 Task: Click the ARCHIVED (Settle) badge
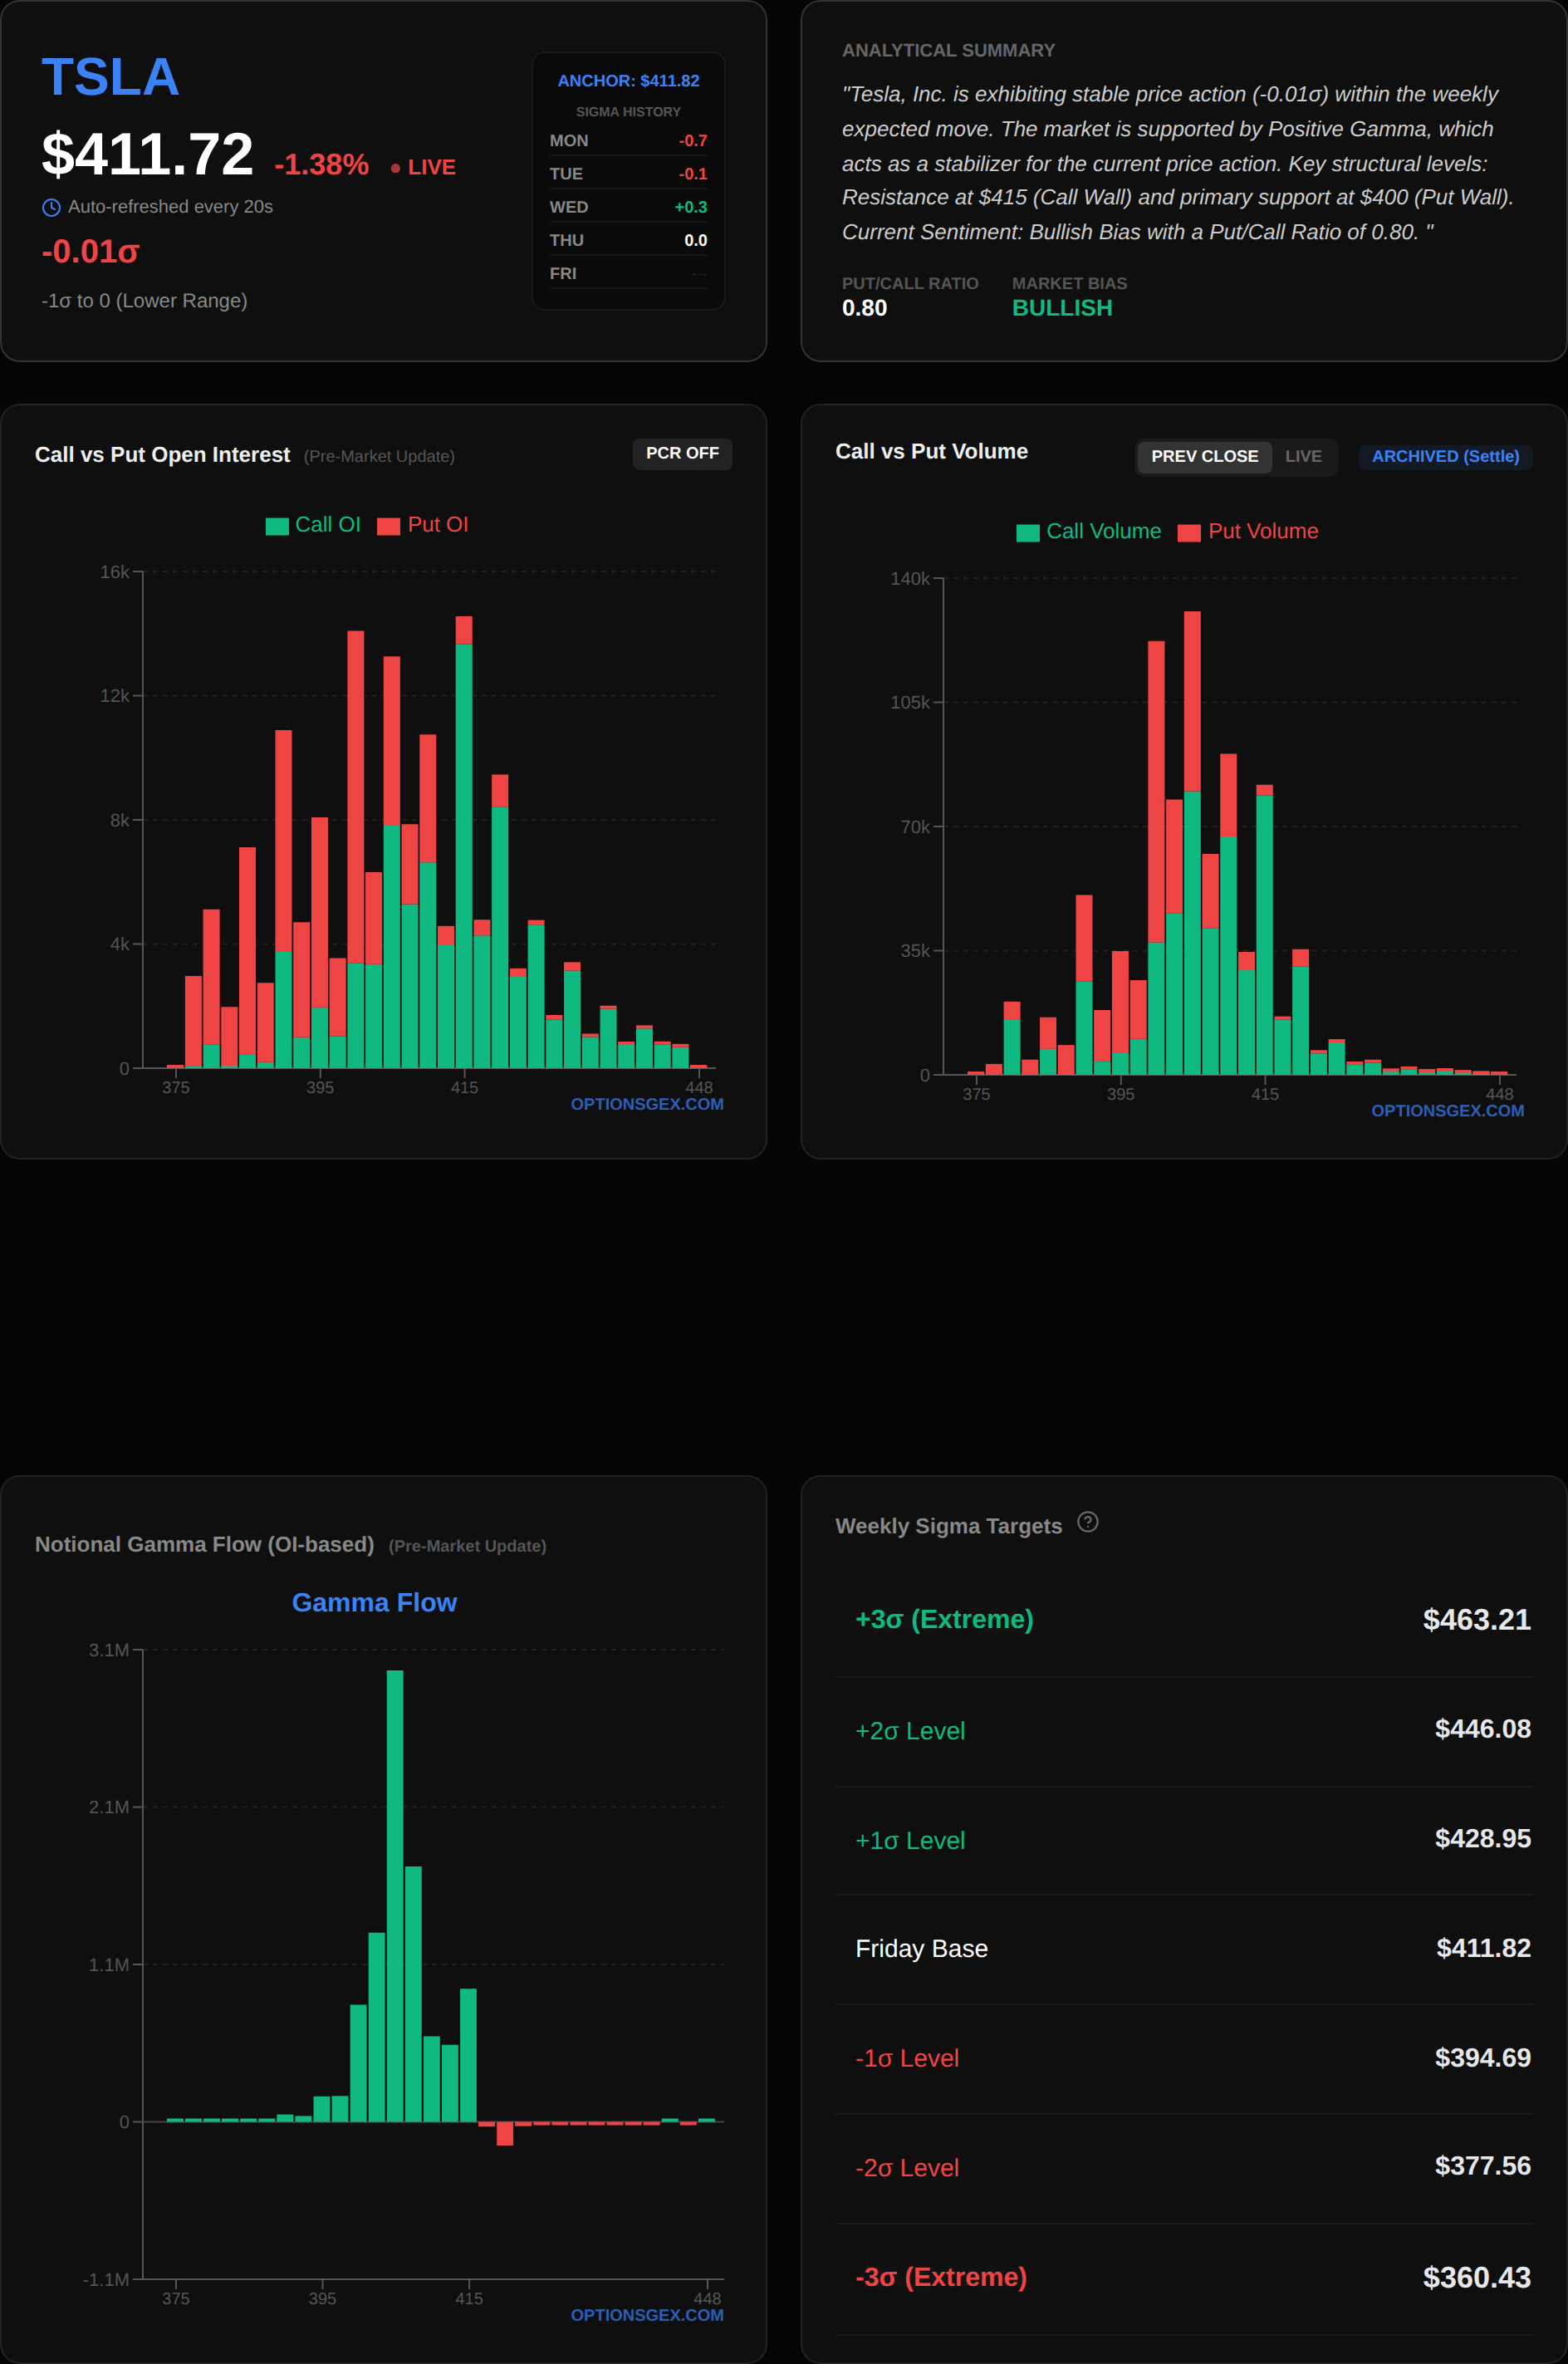1444,456
